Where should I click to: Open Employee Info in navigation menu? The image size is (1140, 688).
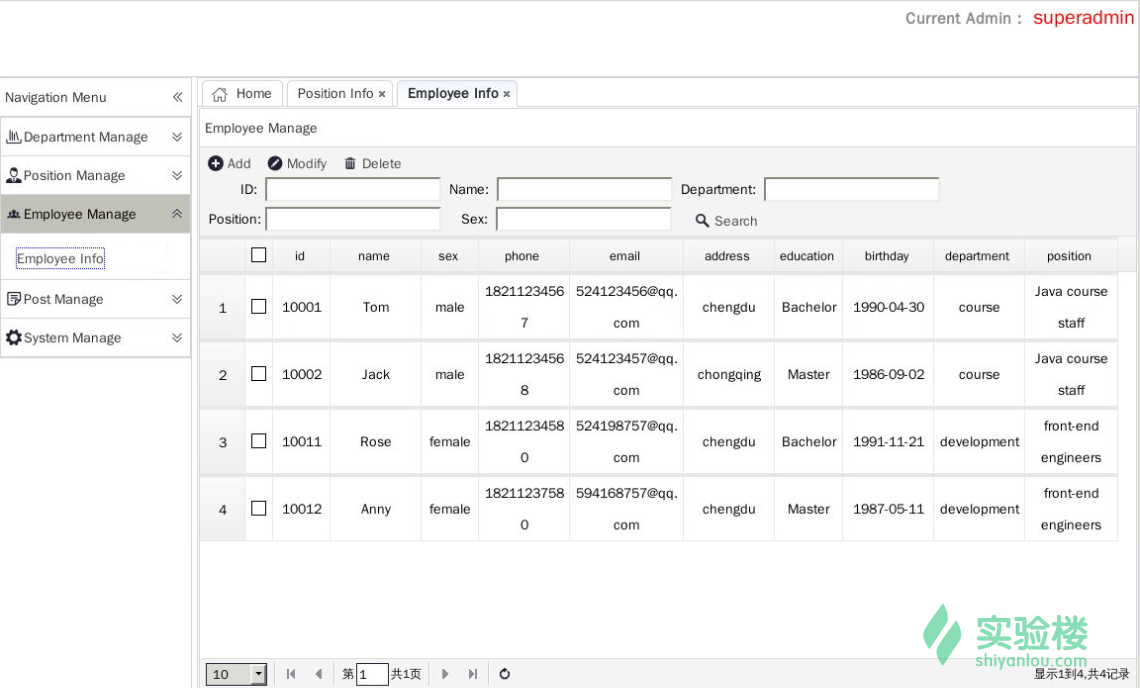(x=60, y=258)
